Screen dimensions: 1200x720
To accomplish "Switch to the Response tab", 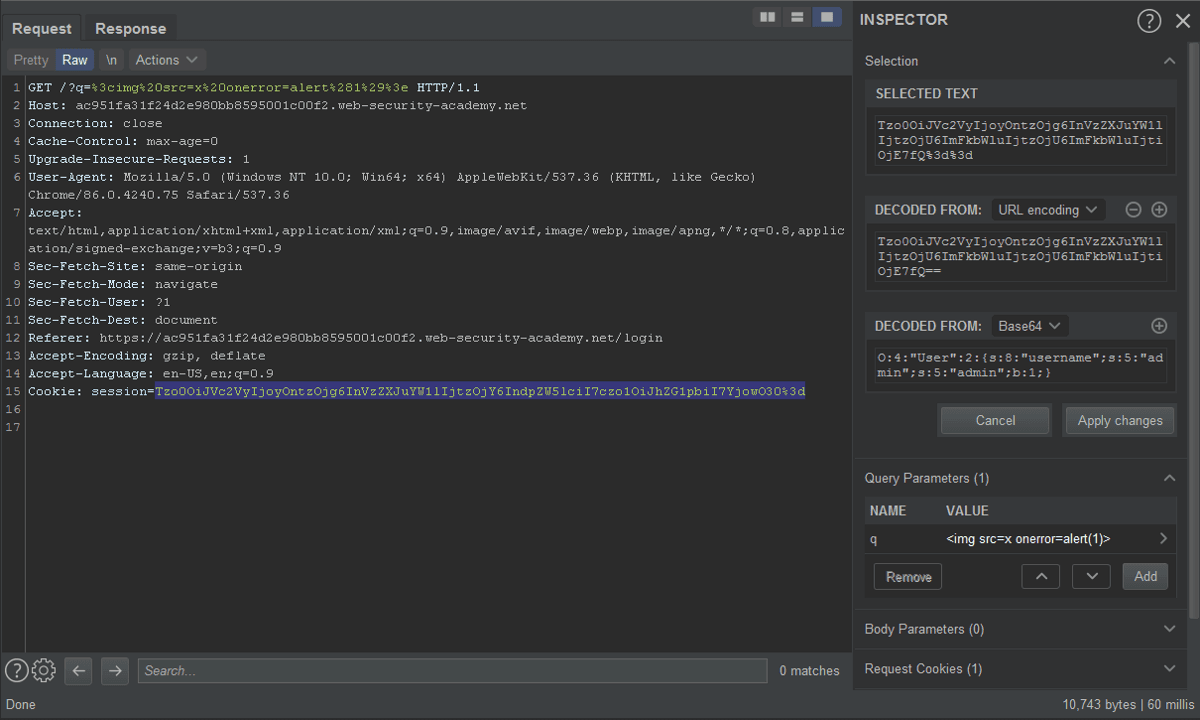I will (x=130, y=29).
